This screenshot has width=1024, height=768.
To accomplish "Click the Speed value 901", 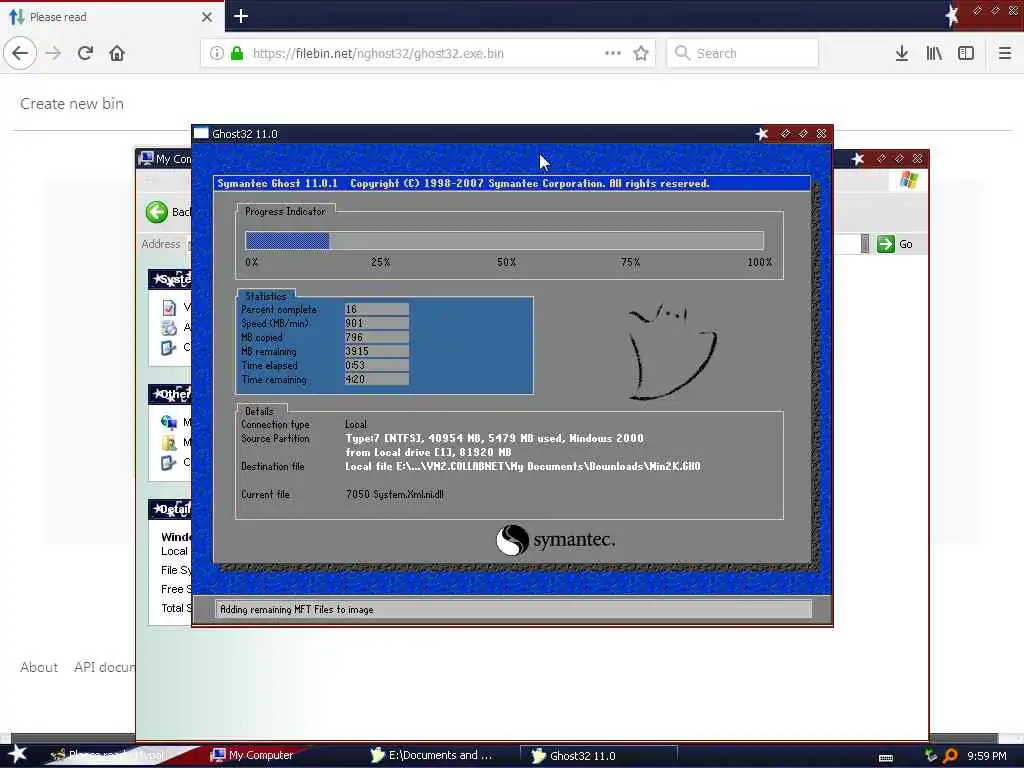I will (x=377, y=323).
